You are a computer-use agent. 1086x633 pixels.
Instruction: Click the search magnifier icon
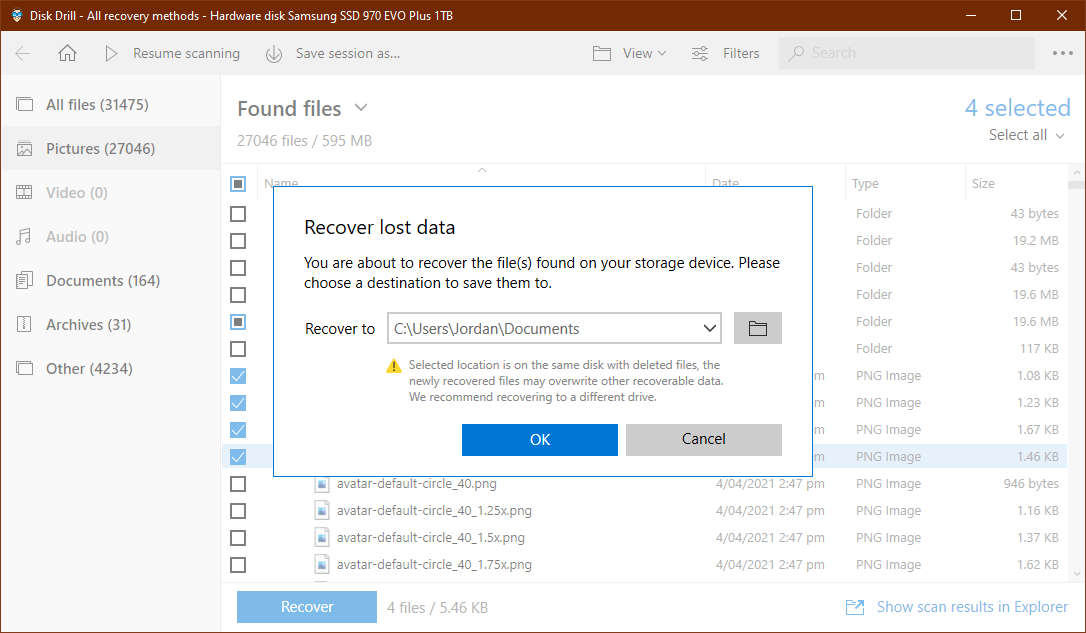798,52
